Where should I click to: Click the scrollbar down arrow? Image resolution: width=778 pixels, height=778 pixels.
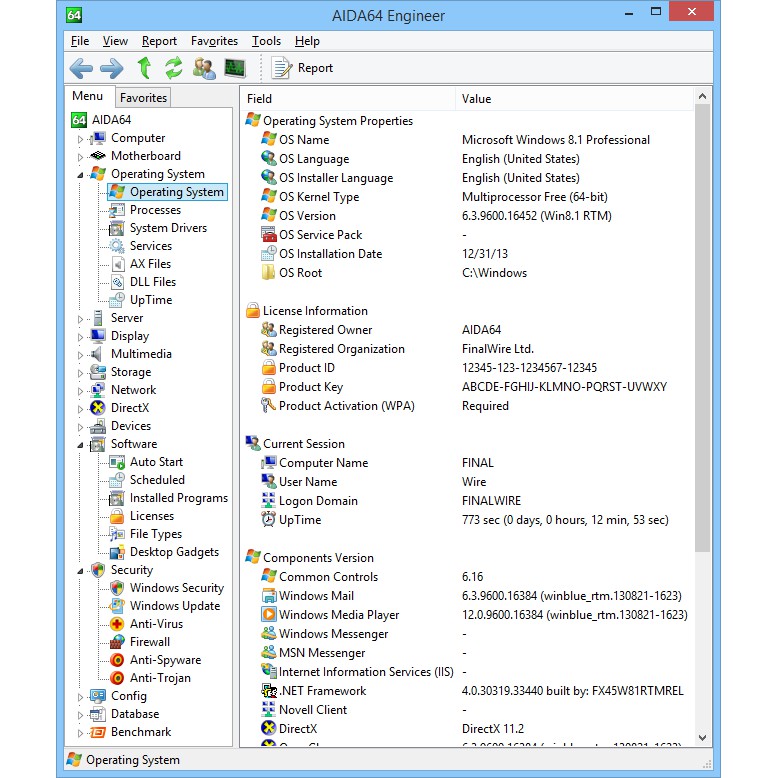(x=702, y=738)
